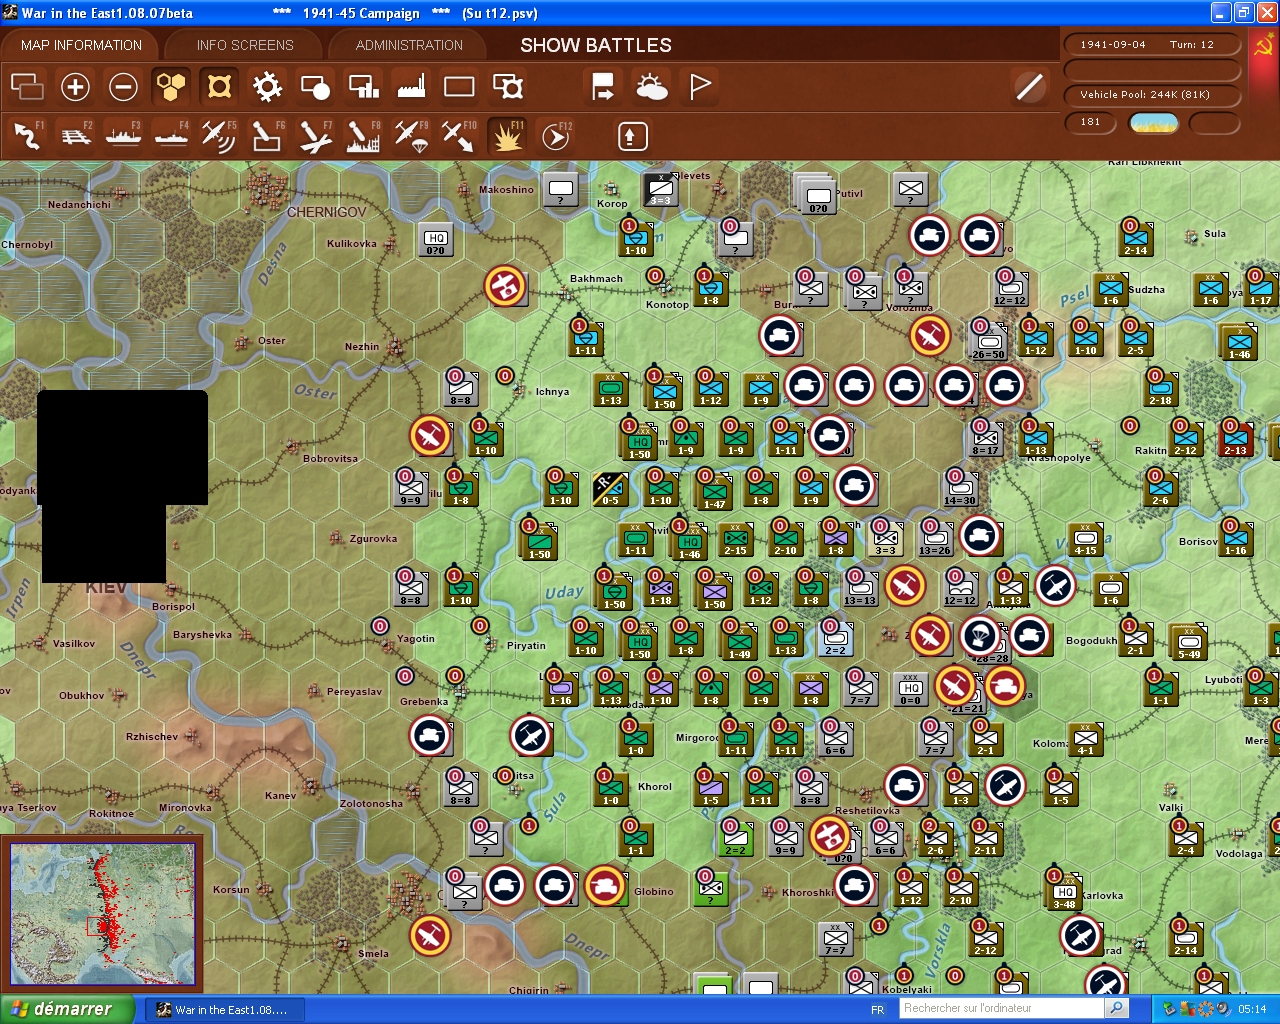Open the démarrer start menu
The height and width of the screenshot is (1024, 1280).
(x=65, y=1009)
